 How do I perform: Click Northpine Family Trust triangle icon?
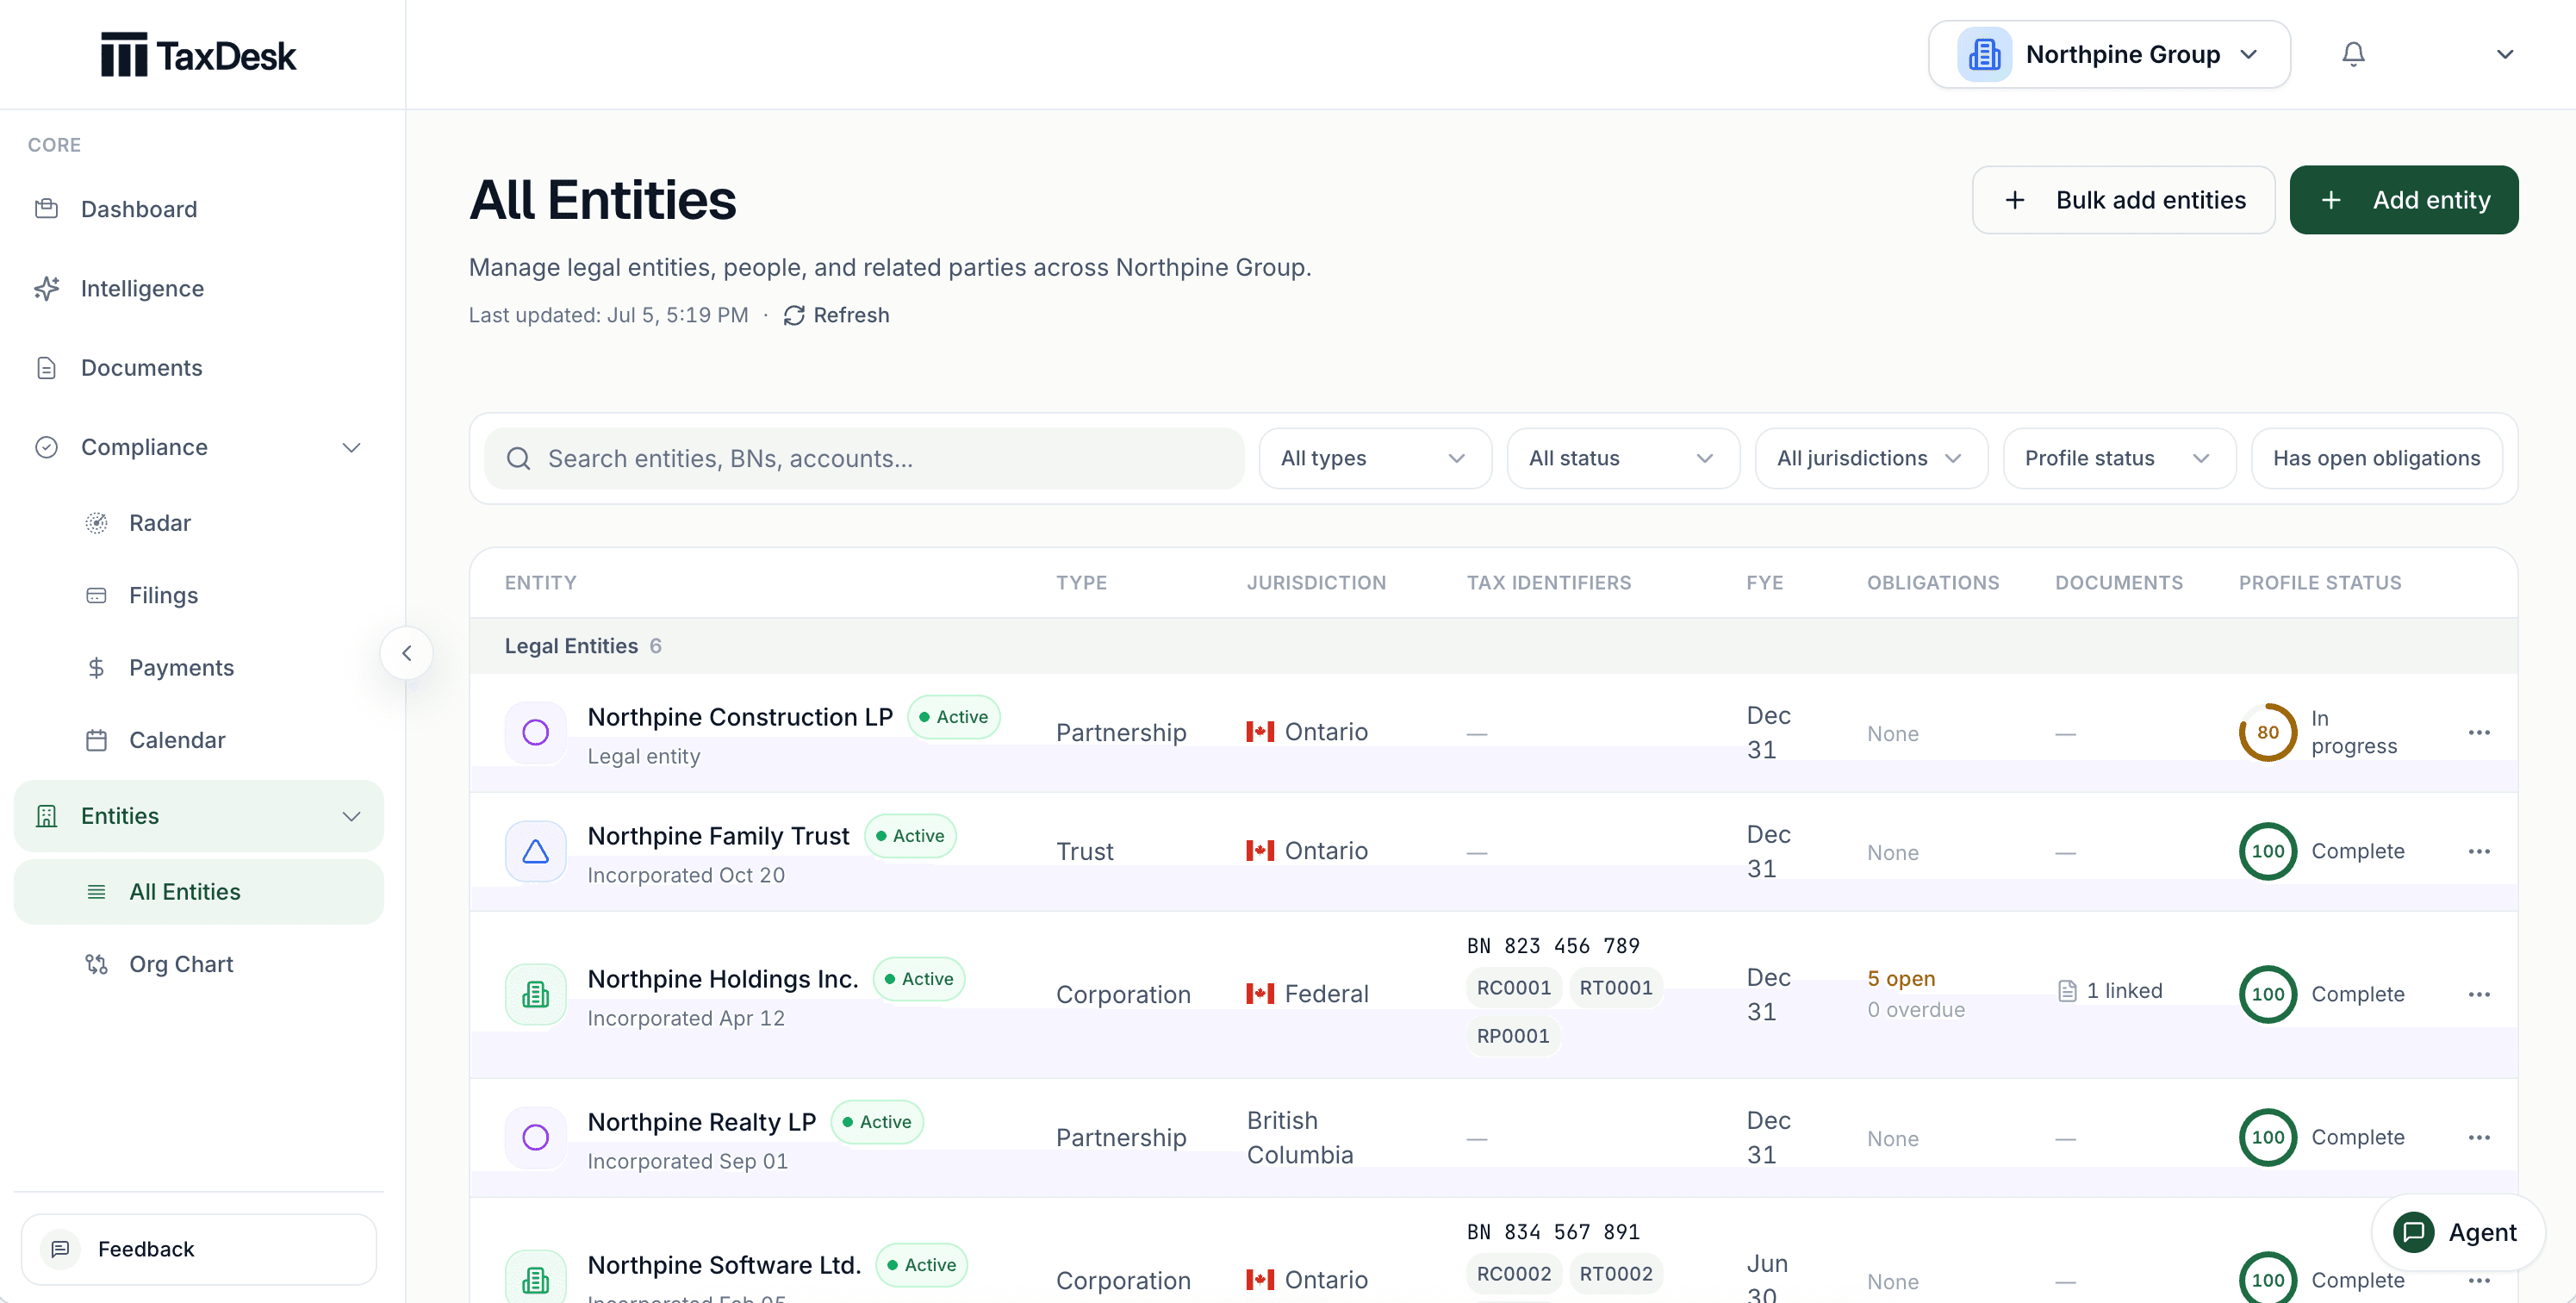click(536, 851)
